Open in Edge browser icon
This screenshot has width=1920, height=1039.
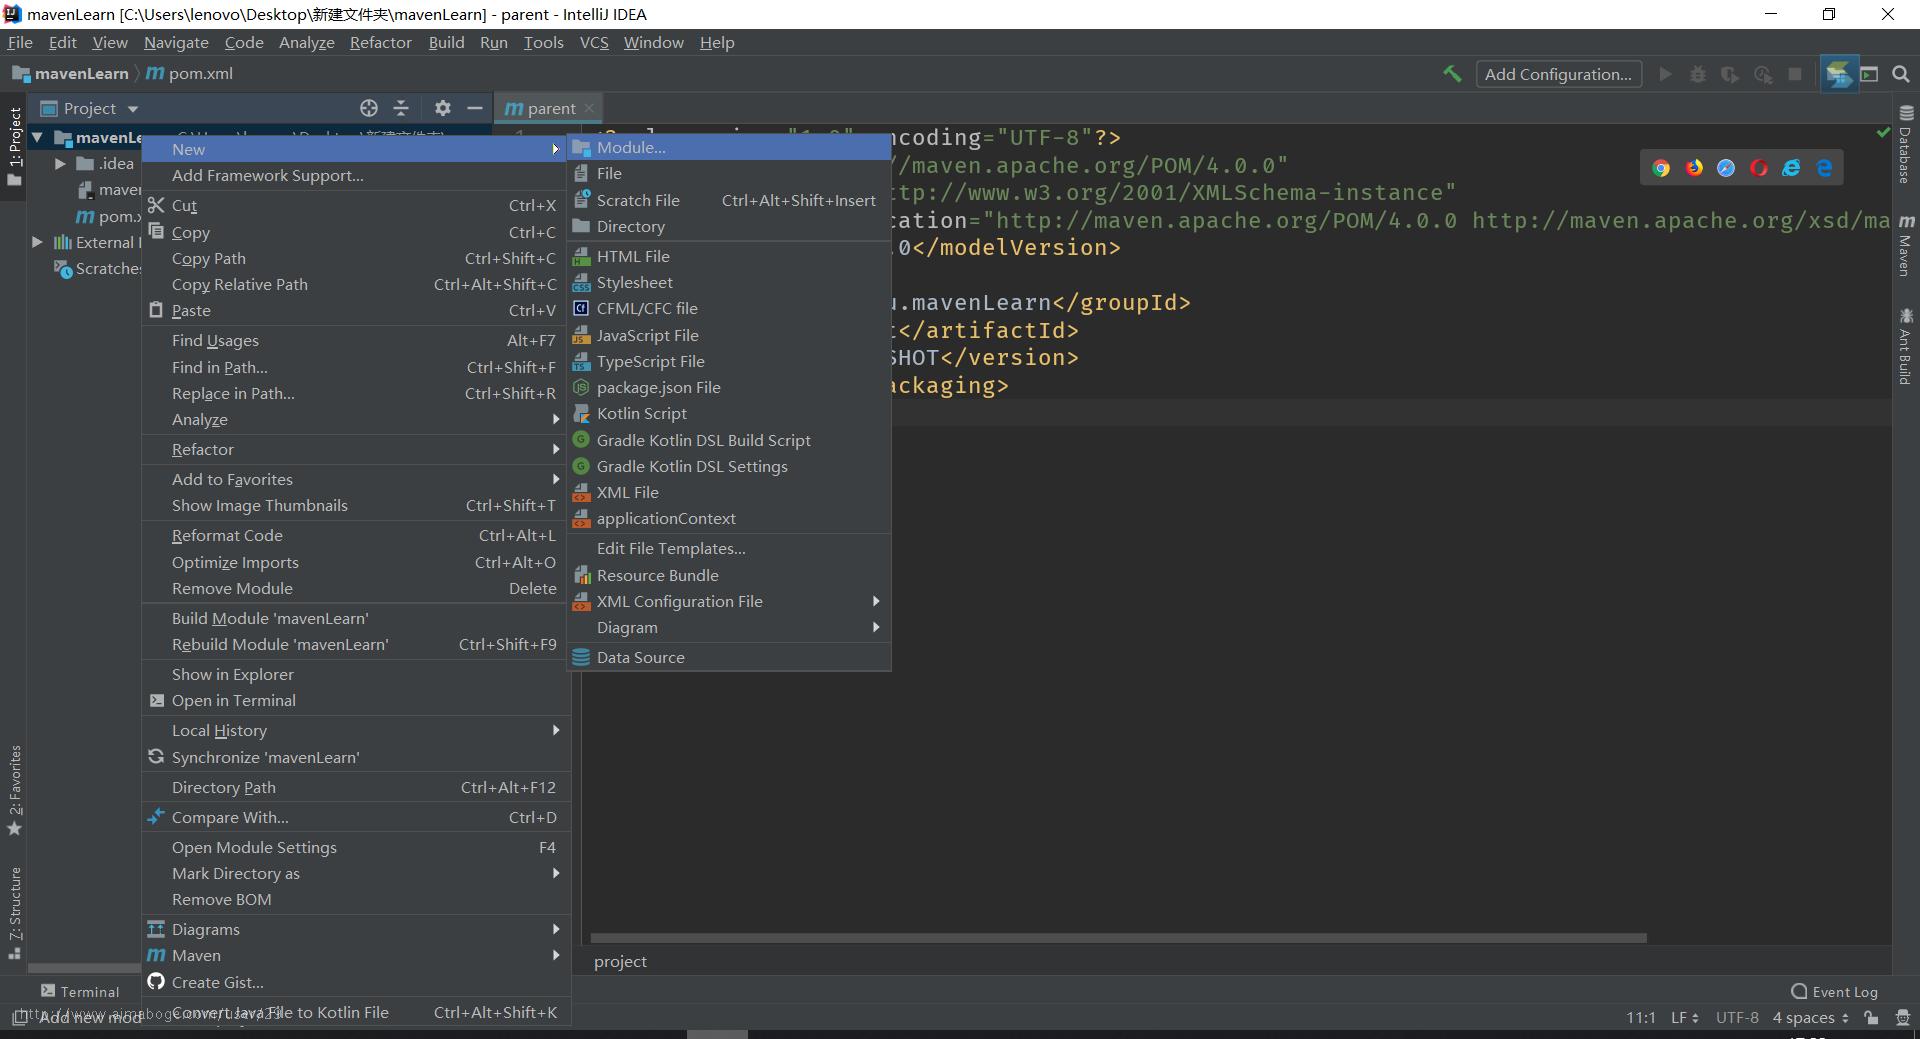coord(1824,168)
